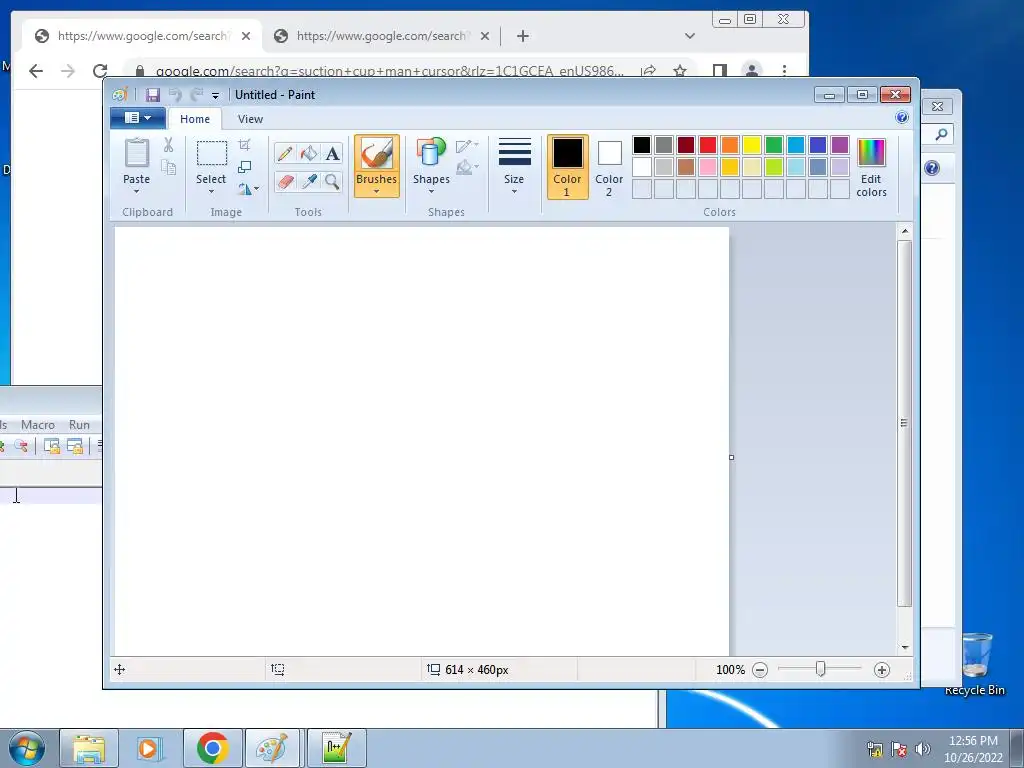The width and height of the screenshot is (1024, 768).
Task: Open Chrome three-dot menu
Action: coord(784,71)
